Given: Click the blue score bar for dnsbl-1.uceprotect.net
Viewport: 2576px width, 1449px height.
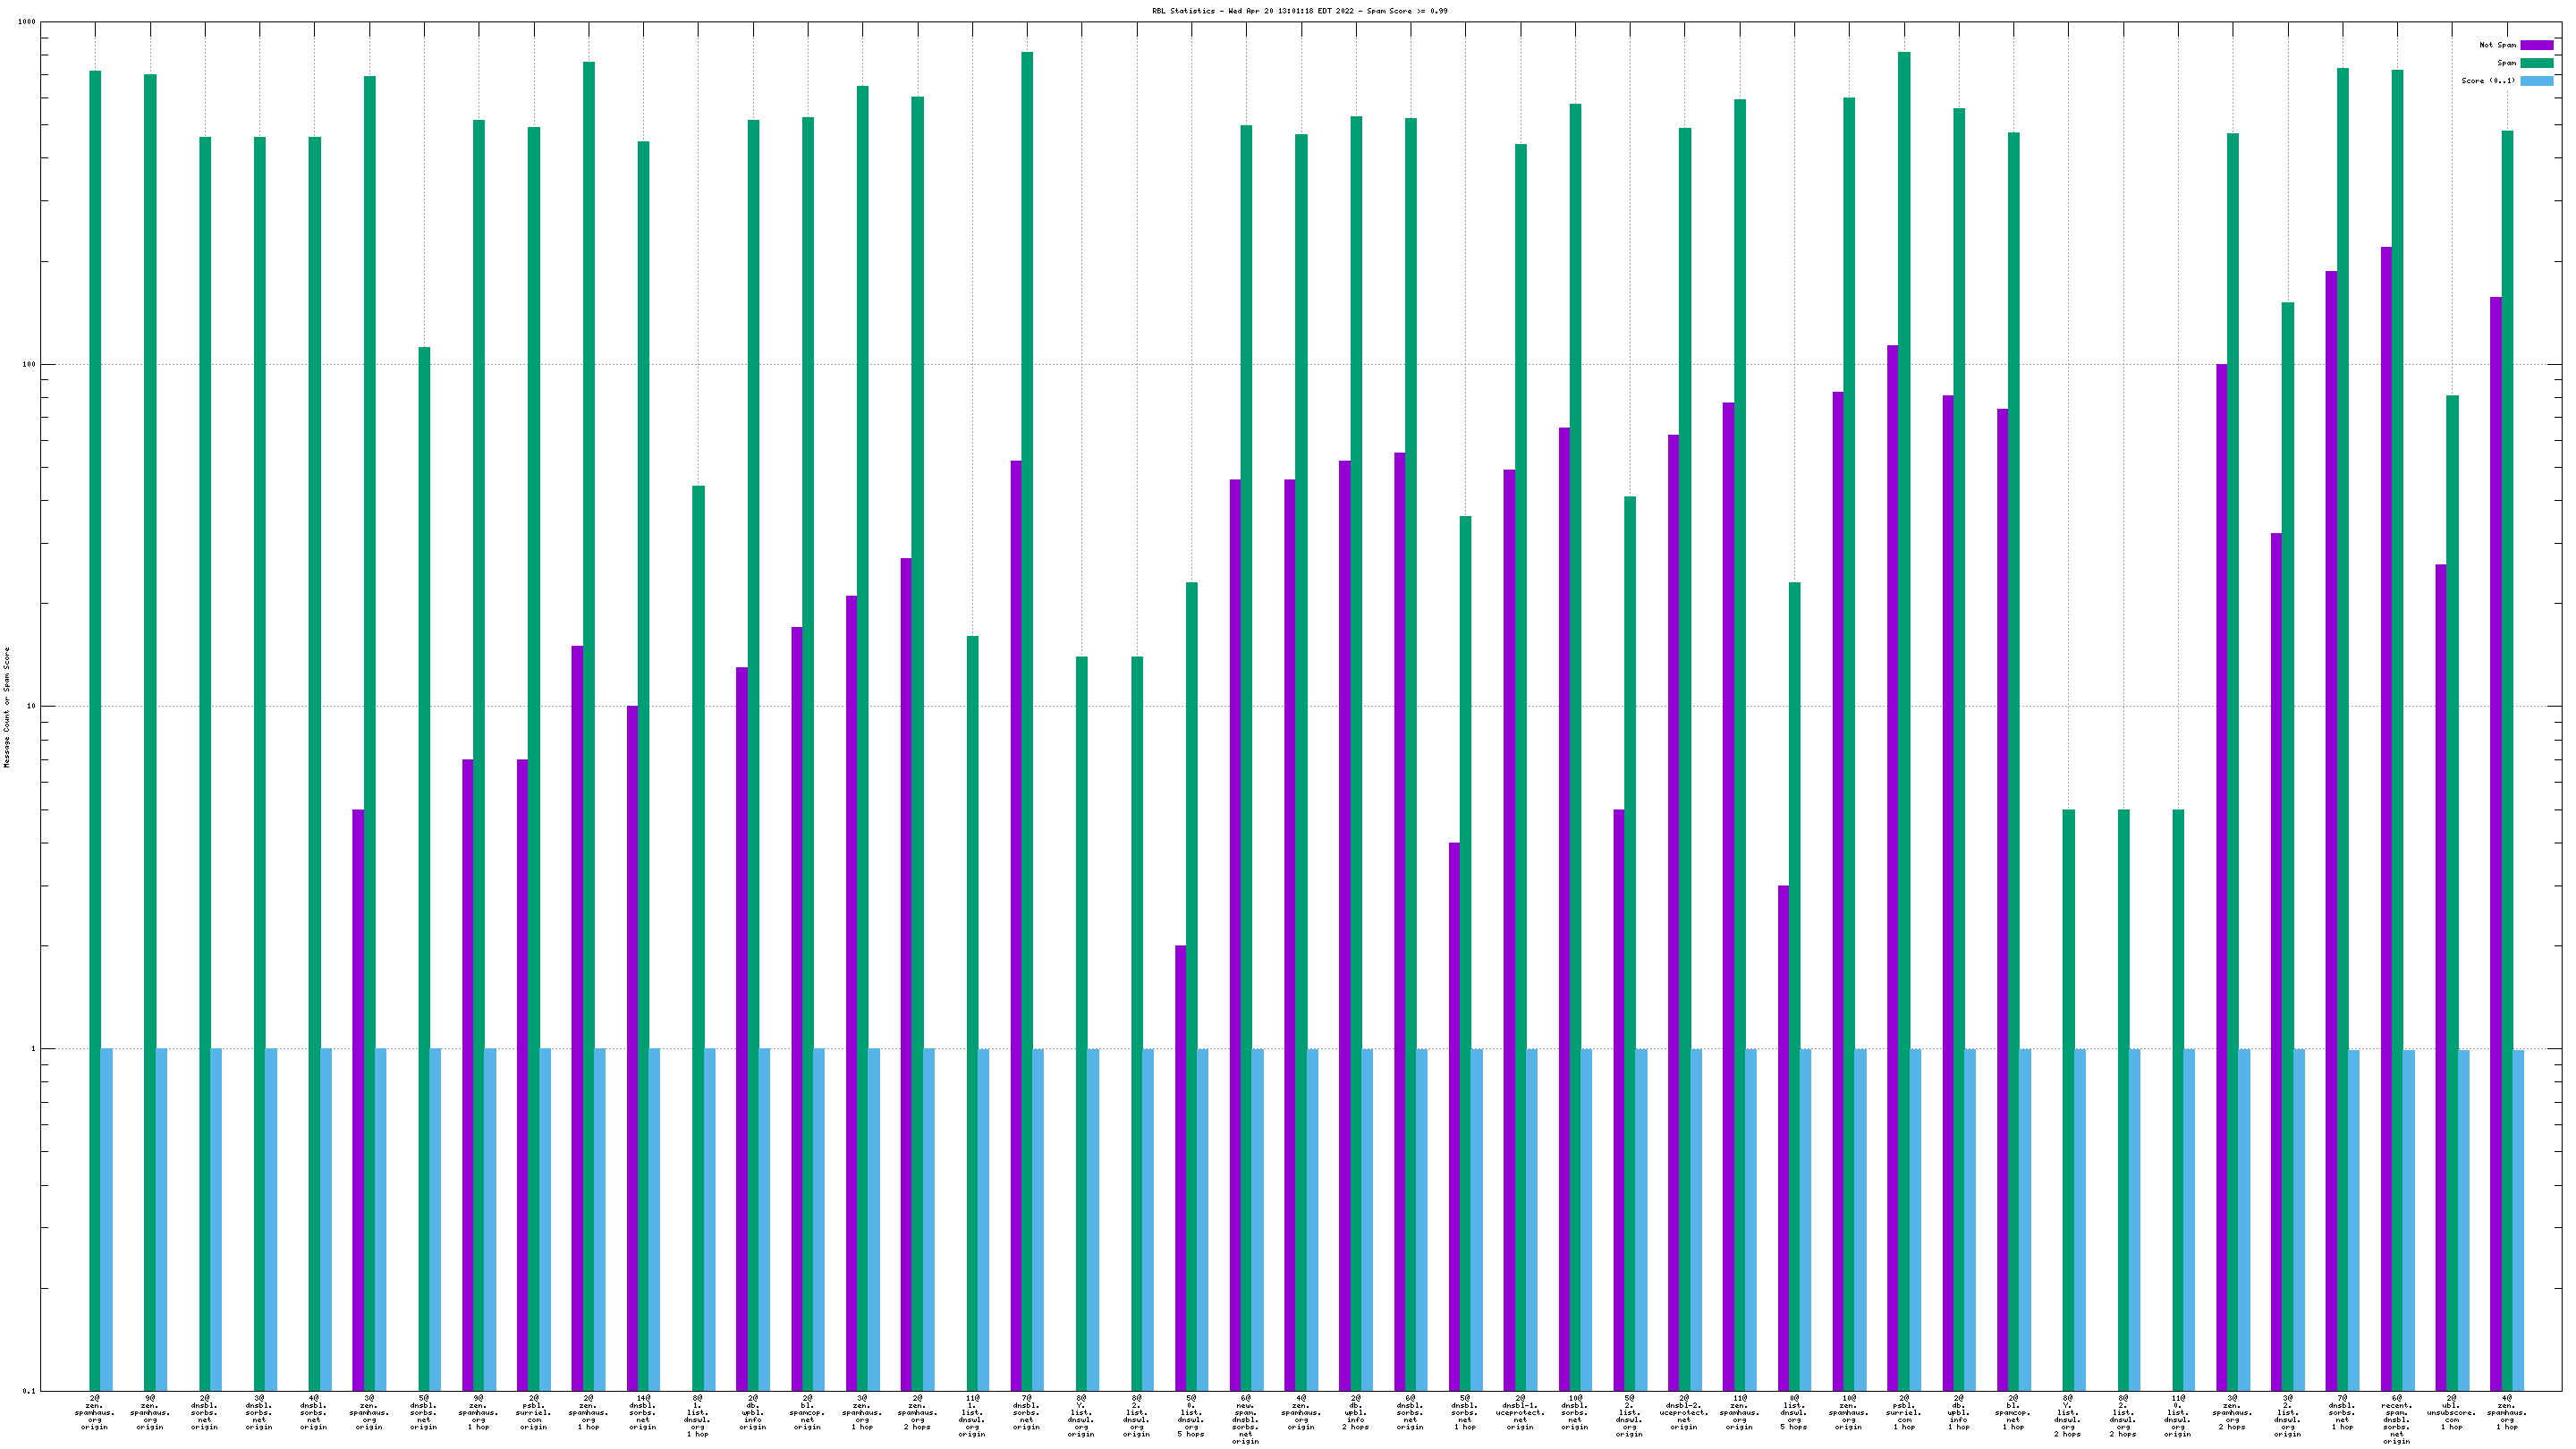Looking at the screenshot, I should click(x=1531, y=1220).
